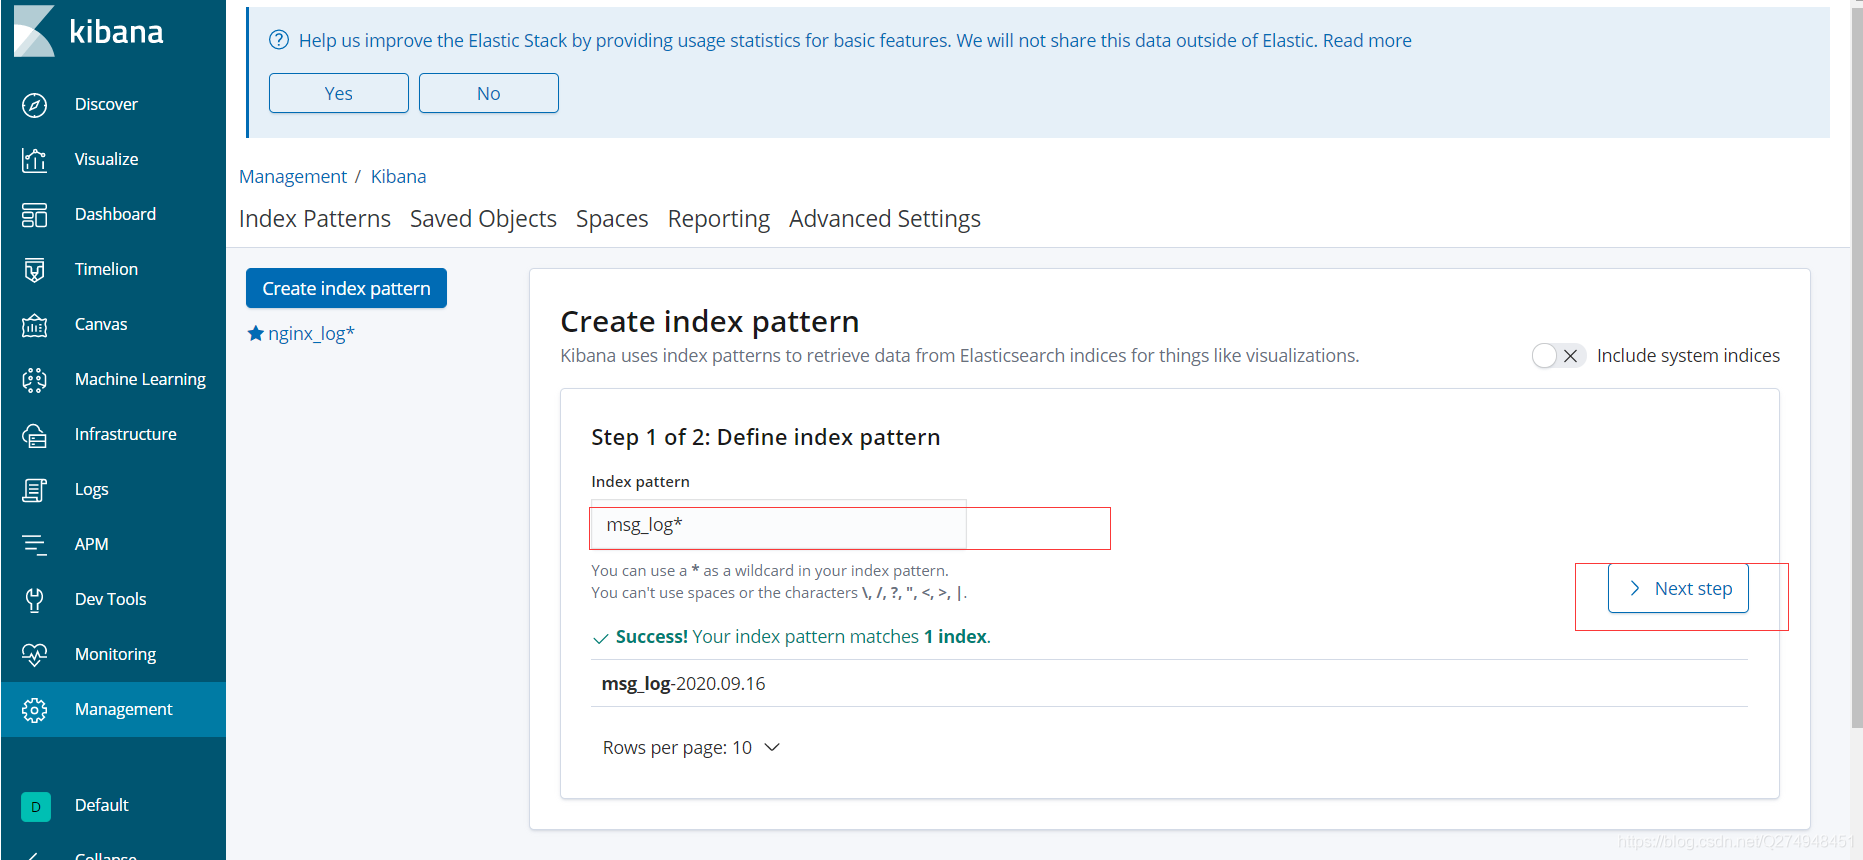Screen dimensions: 1863x860
Task: Open the Dev Tools wrench icon
Action: click(x=35, y=600)
